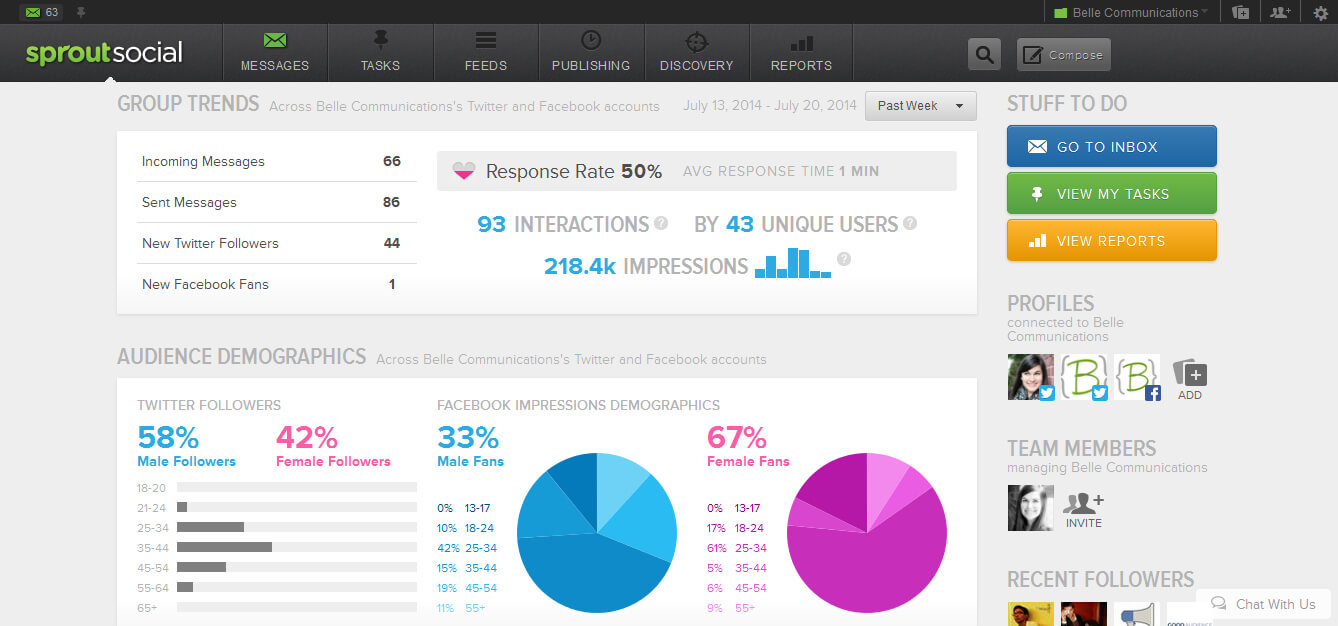Viewport: 1338px width, 626px height.
Task: Navigate to the Discovery tab
Action: click(x=696, y=53)
